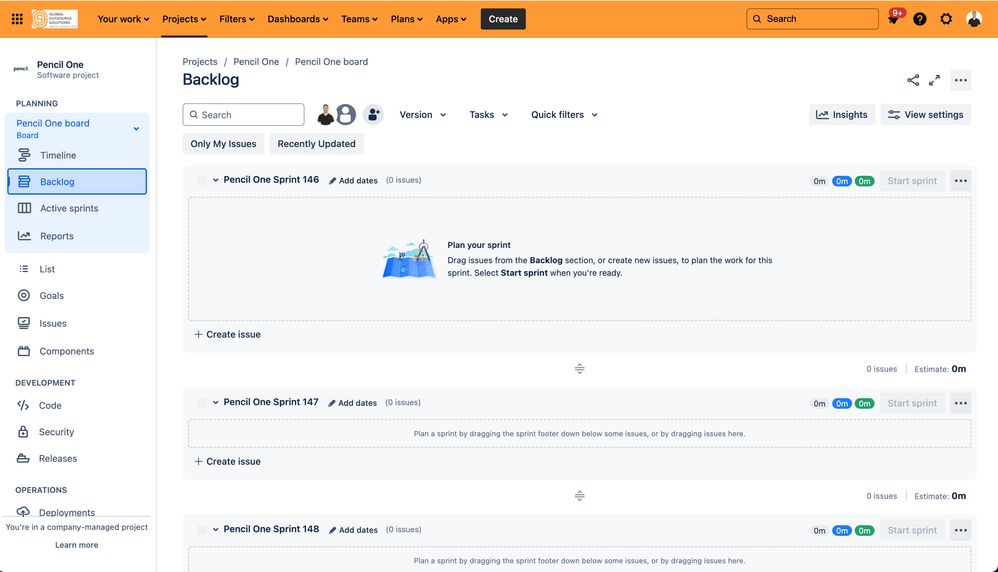Select the Backlog sidebar item

click(x=77, y=181)
